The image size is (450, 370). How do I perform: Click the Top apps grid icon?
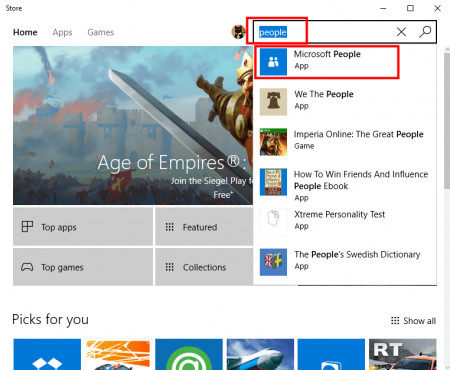coord(27,227)
